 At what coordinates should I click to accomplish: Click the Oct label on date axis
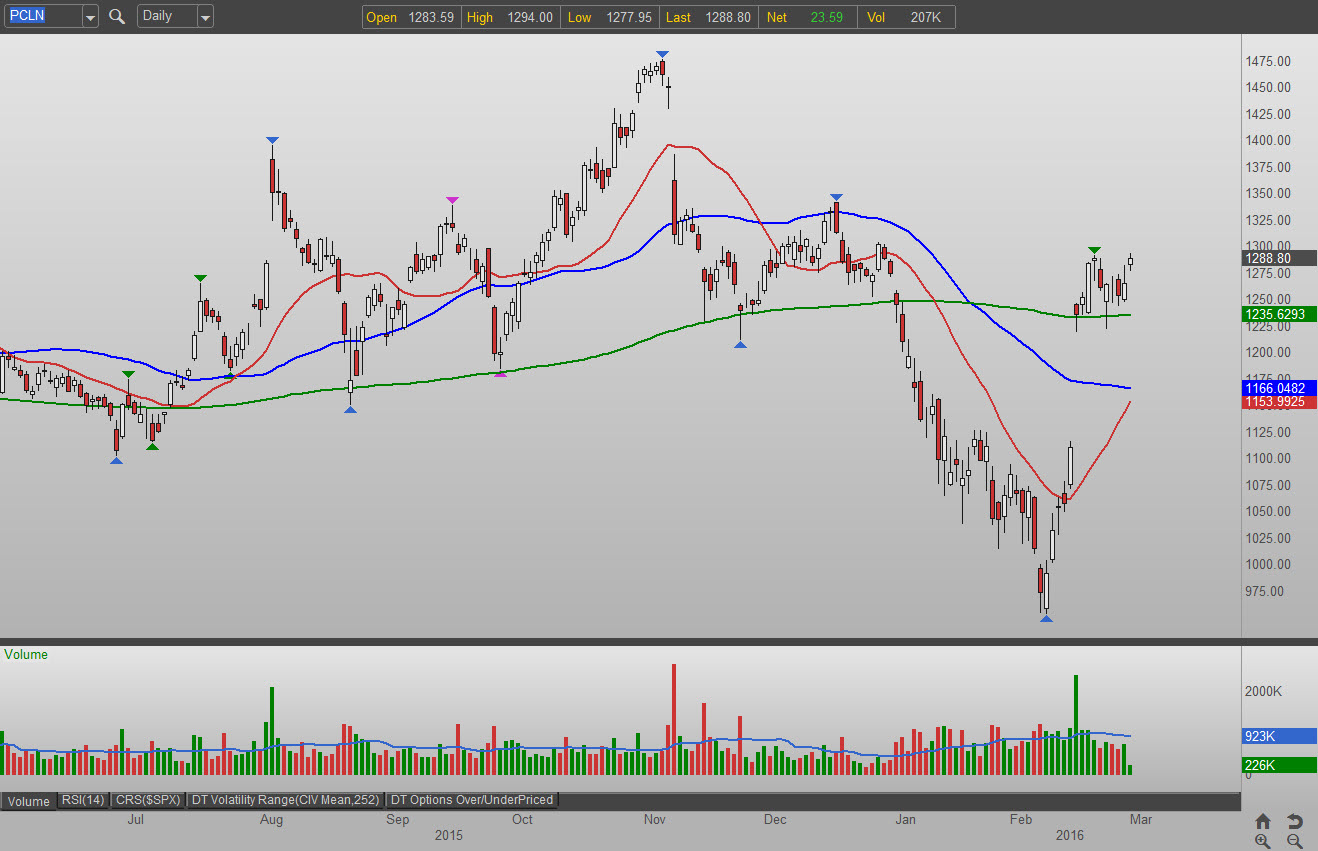522,820
